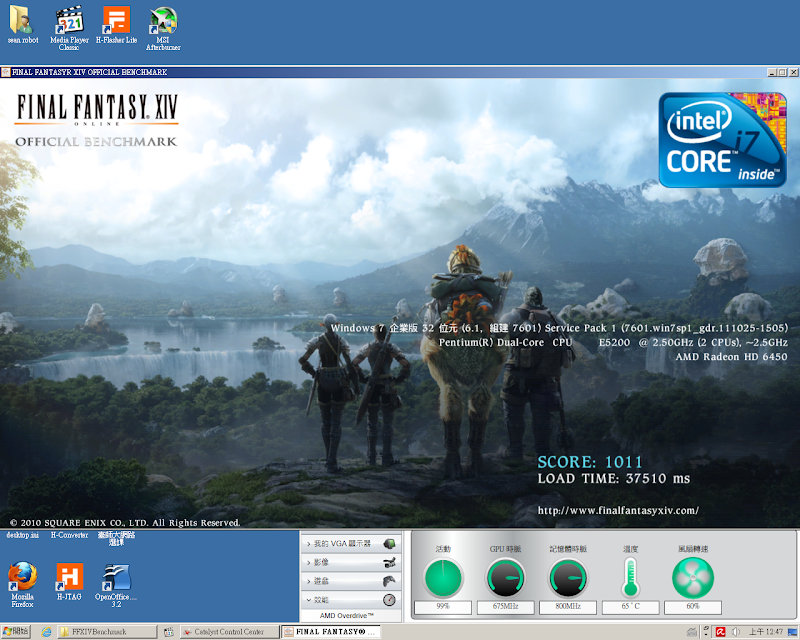Switch to Catalyst Control Center taskbar button

230,632
